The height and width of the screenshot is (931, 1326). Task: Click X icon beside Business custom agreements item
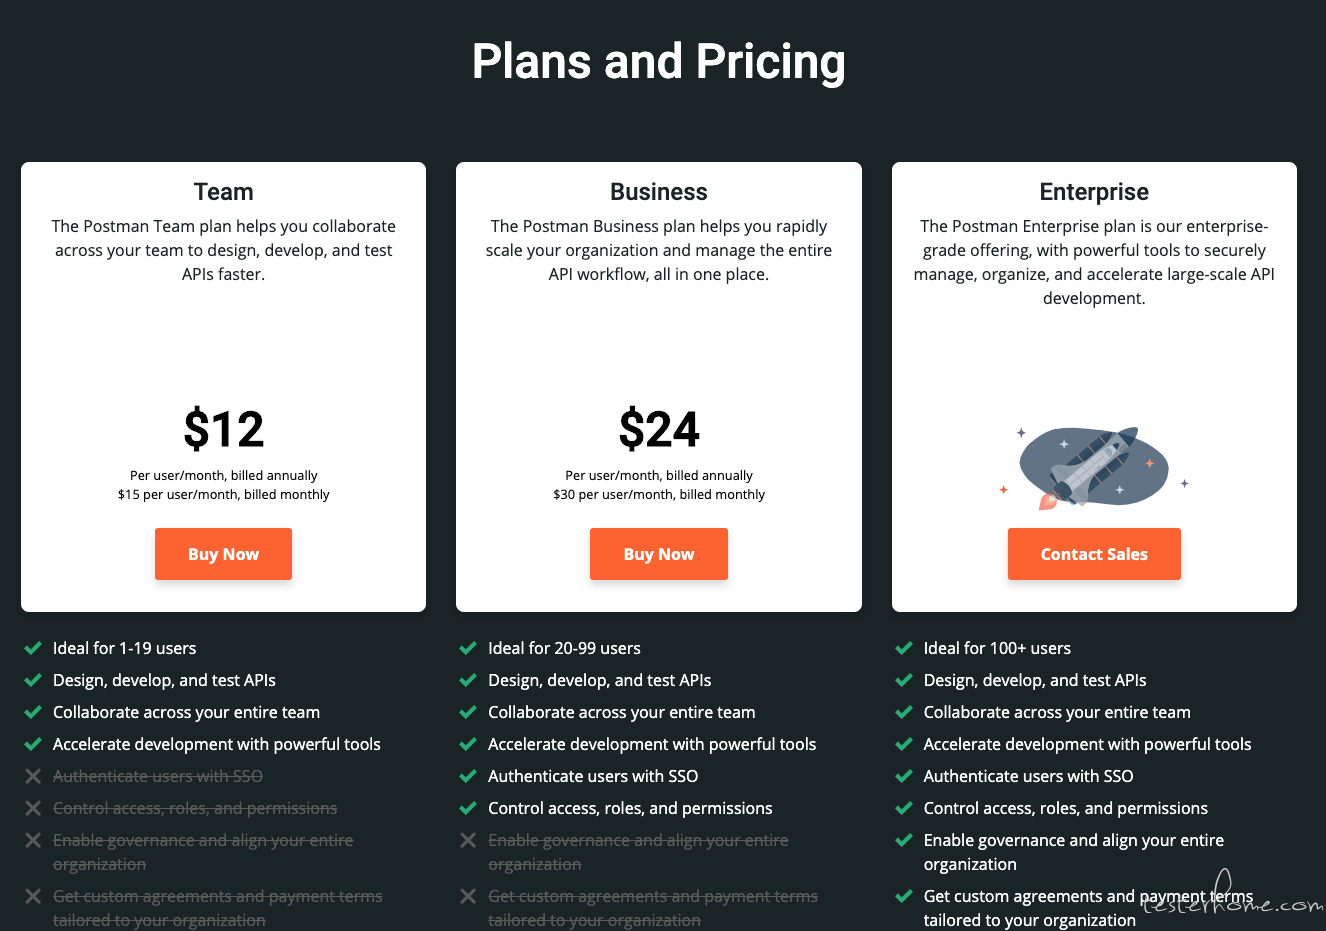pyautogui.click(x=468, y=896)
